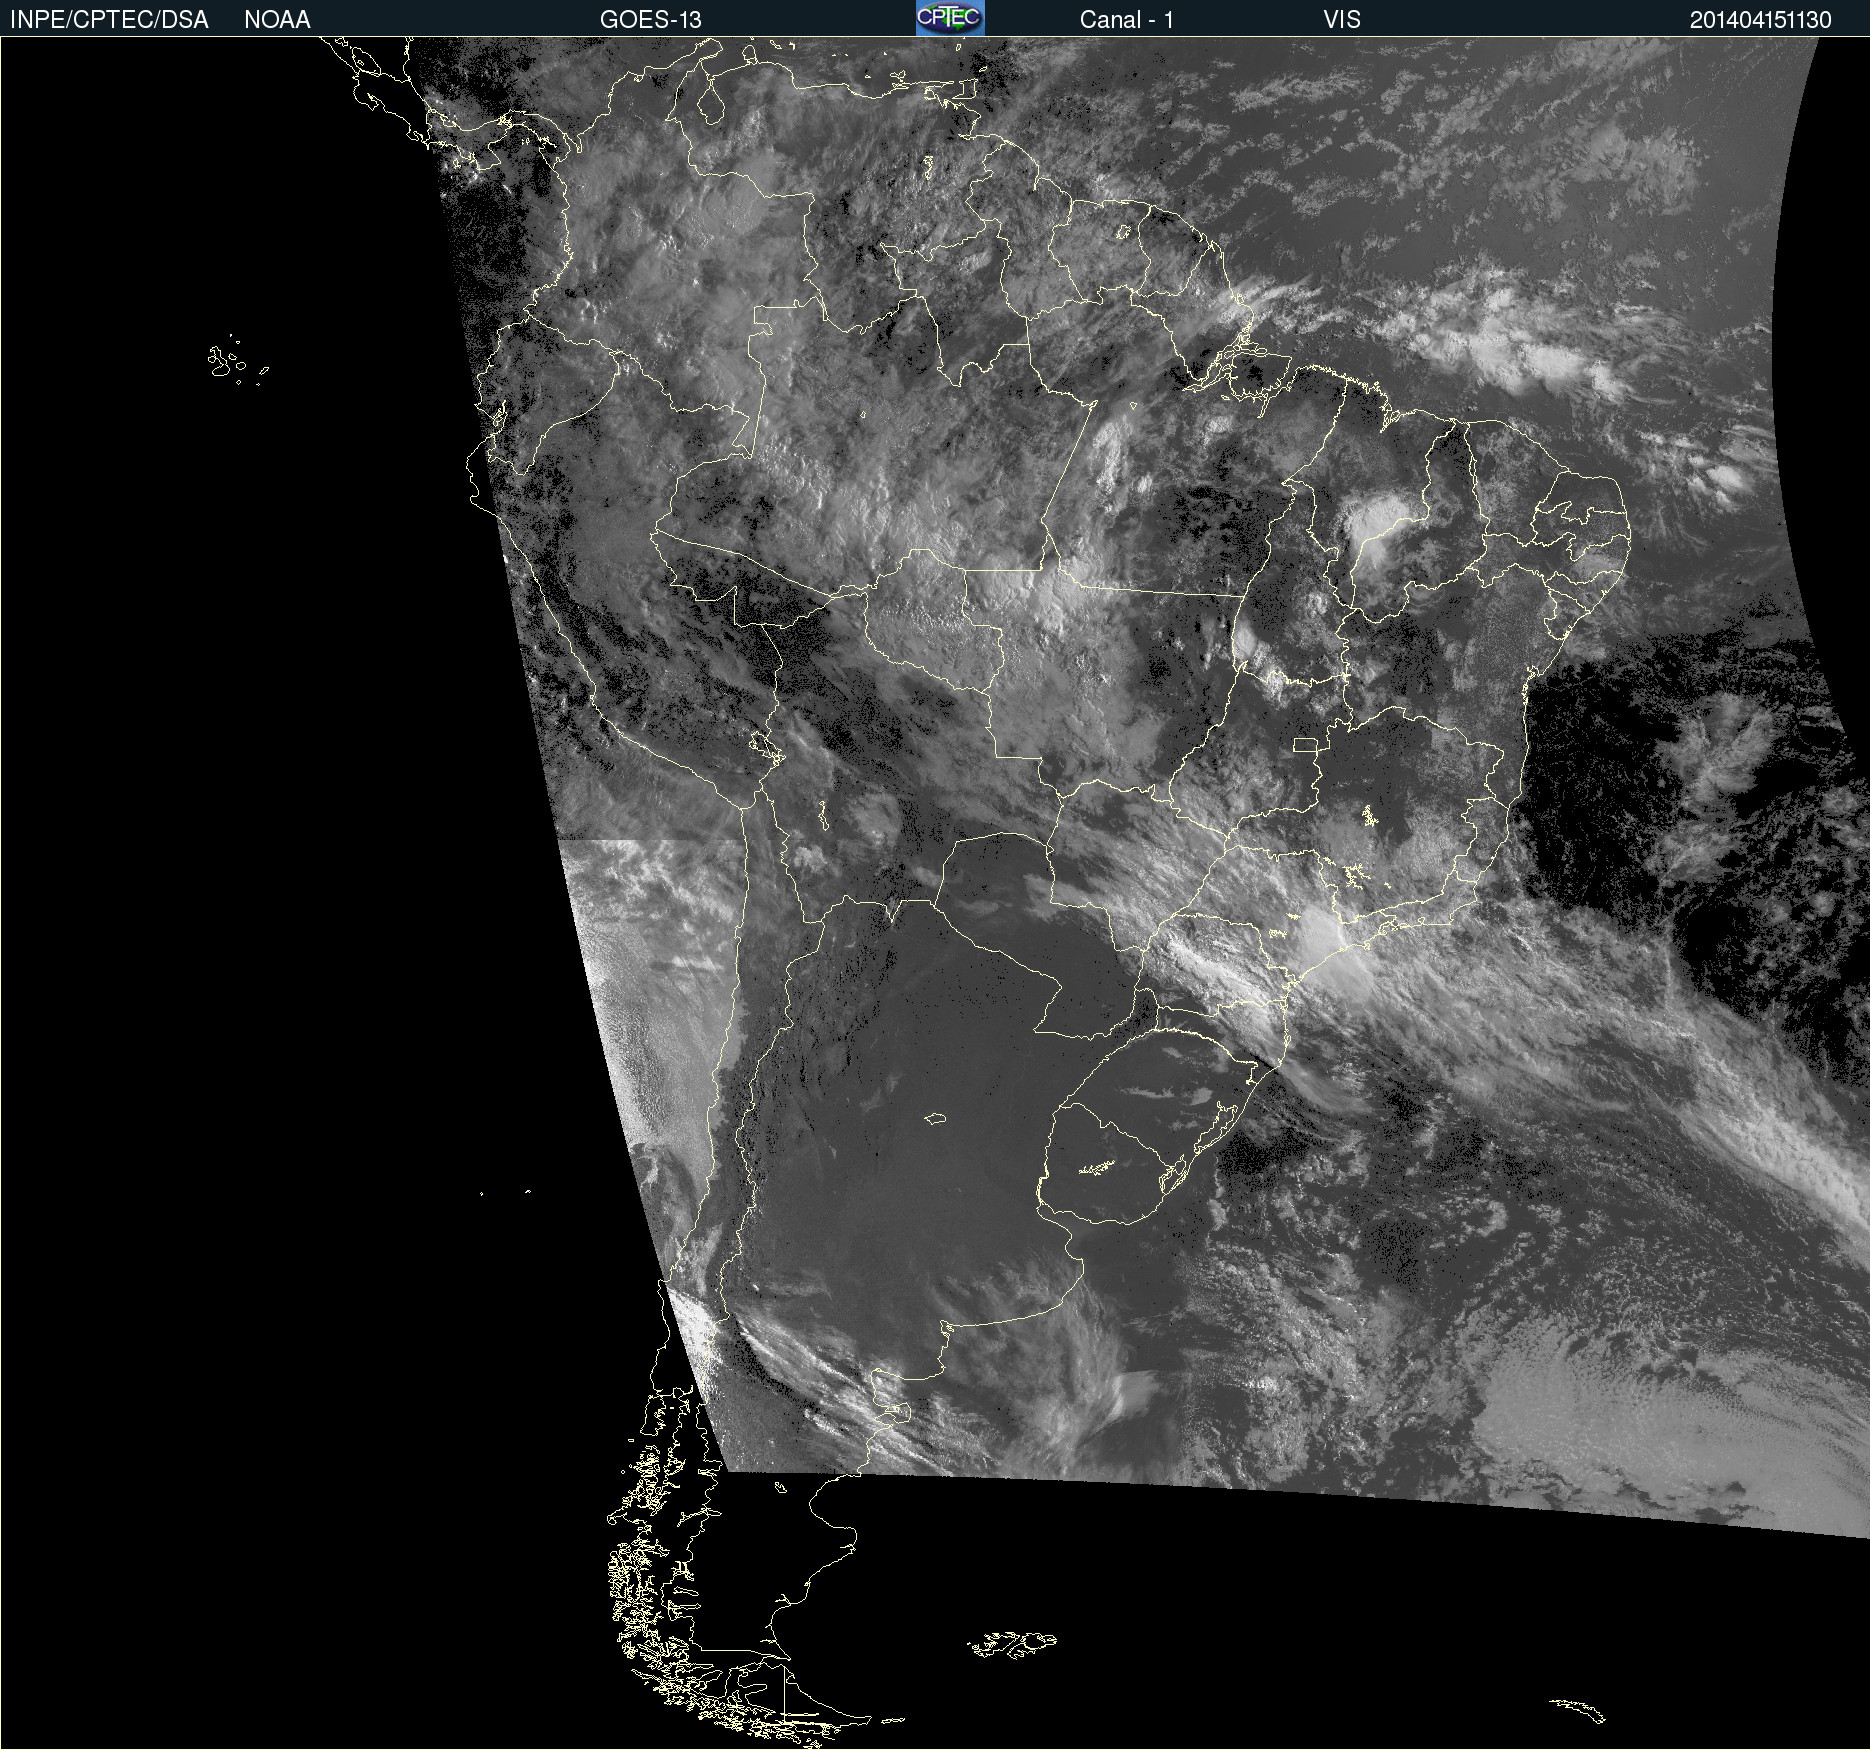Click the CPTEC logo in header
Viewport: 1870px width, 1750px height.
coord(950,18)
